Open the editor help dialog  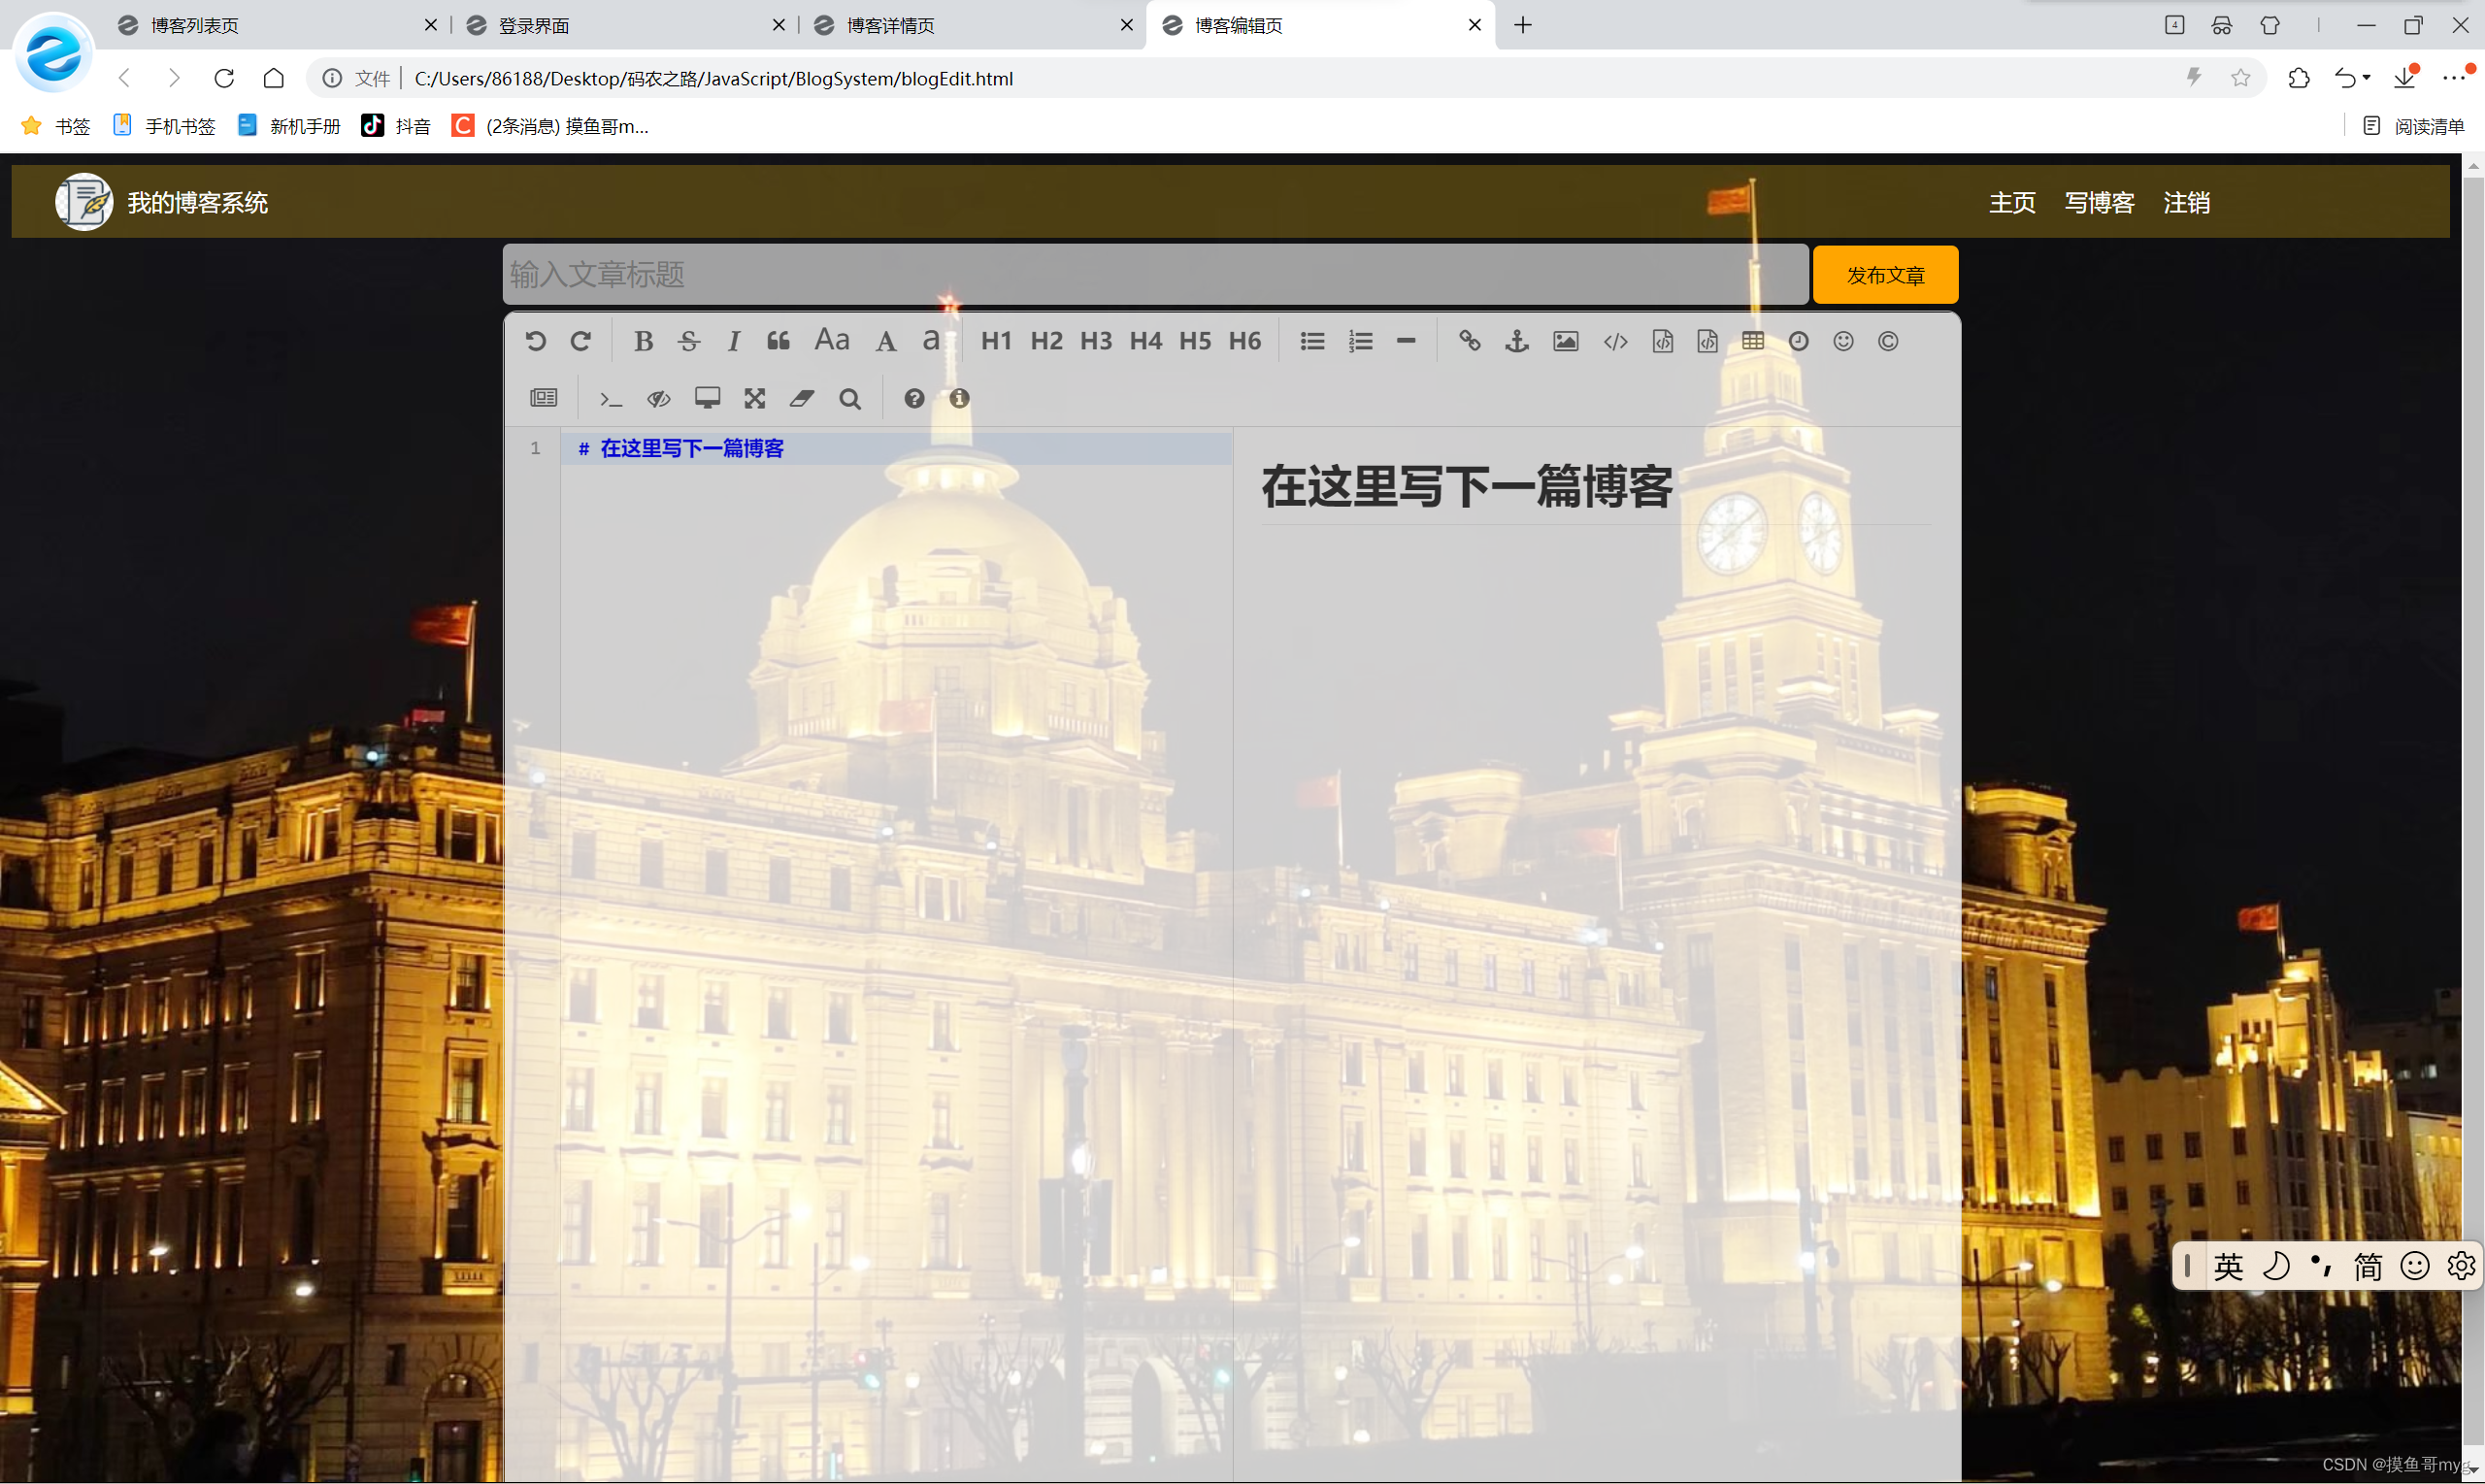pyautogui.click(x=914, y=398)
